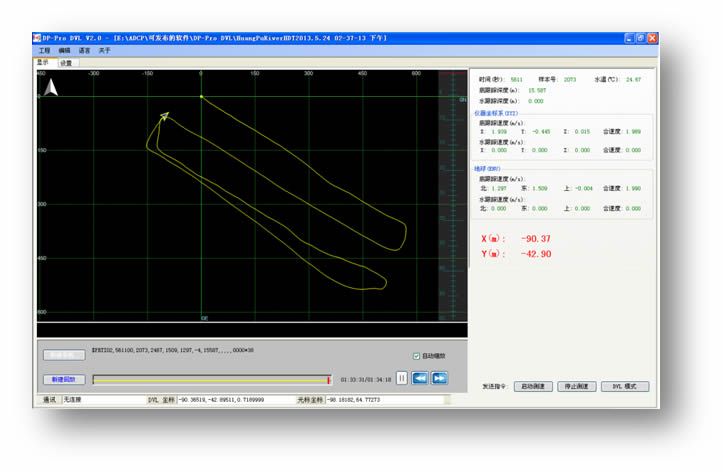The image size is (725, 474).
Task: Click the yellow playback progress bar
Action: click(x=212, y=380)
